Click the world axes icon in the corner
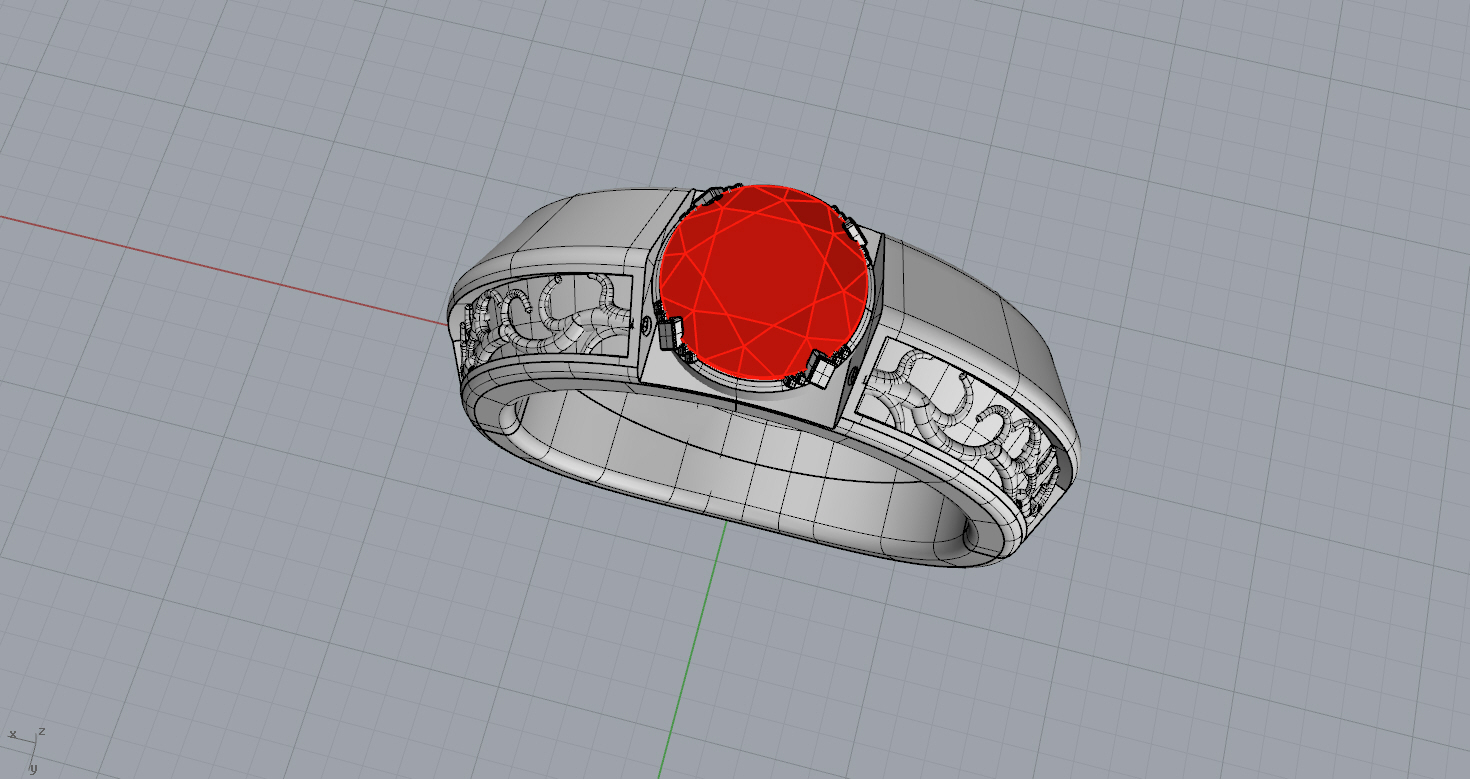 25,748
